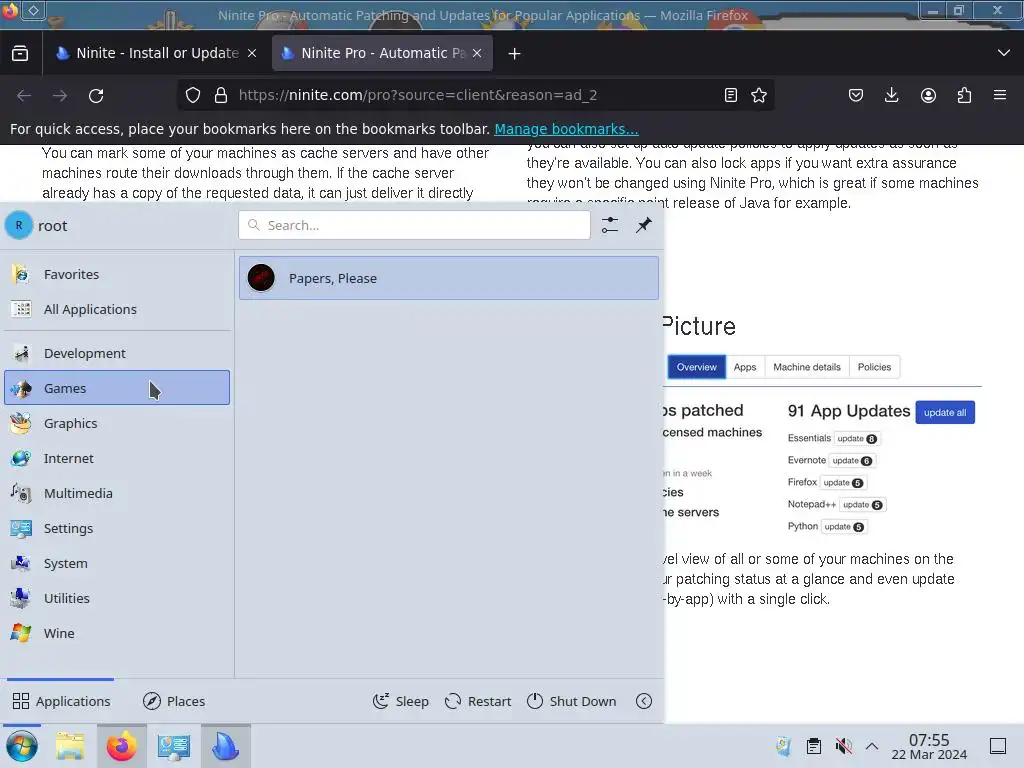
Task: Select the Overview tab on webpage
Action: point(696,367)
